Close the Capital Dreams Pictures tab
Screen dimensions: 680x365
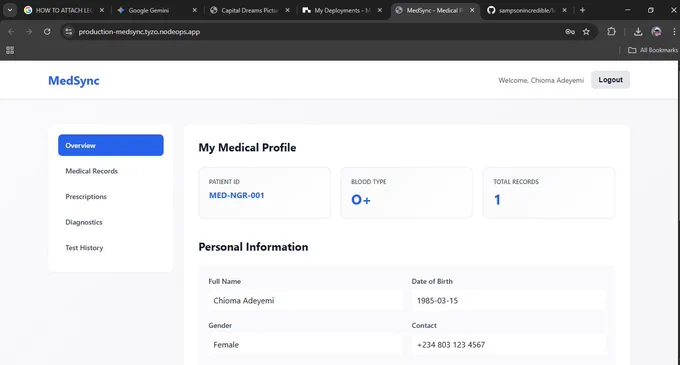point(287,10)
